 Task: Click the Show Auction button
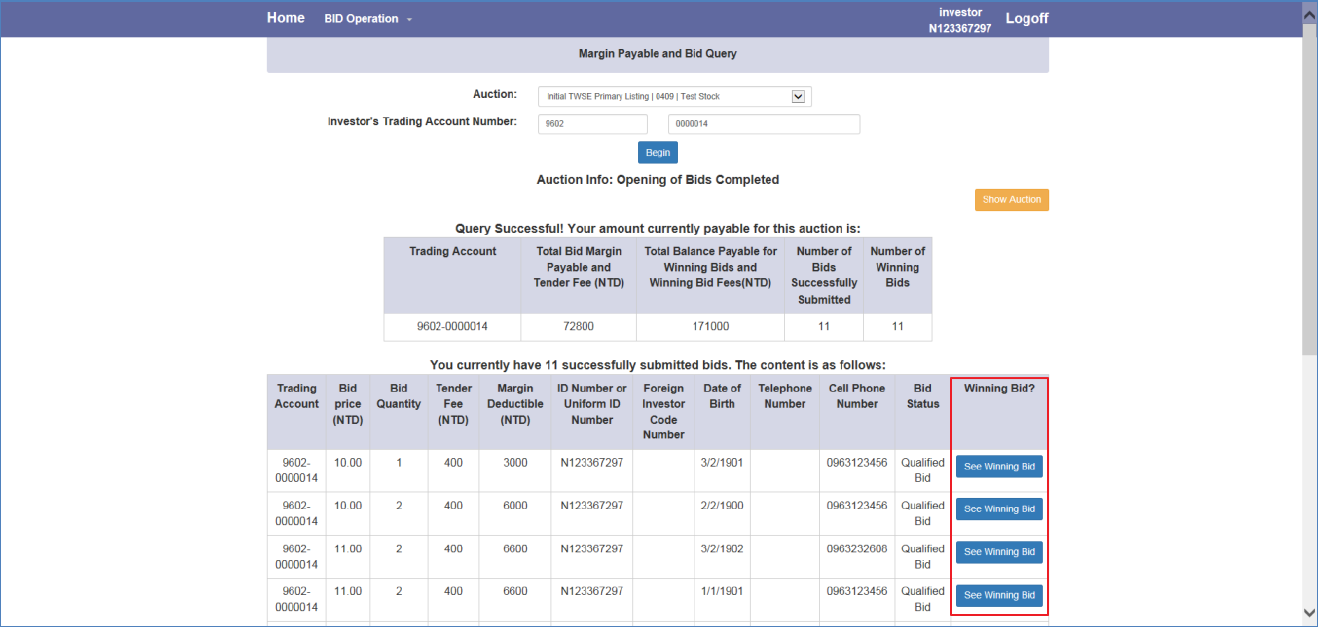click(1012, 200)
